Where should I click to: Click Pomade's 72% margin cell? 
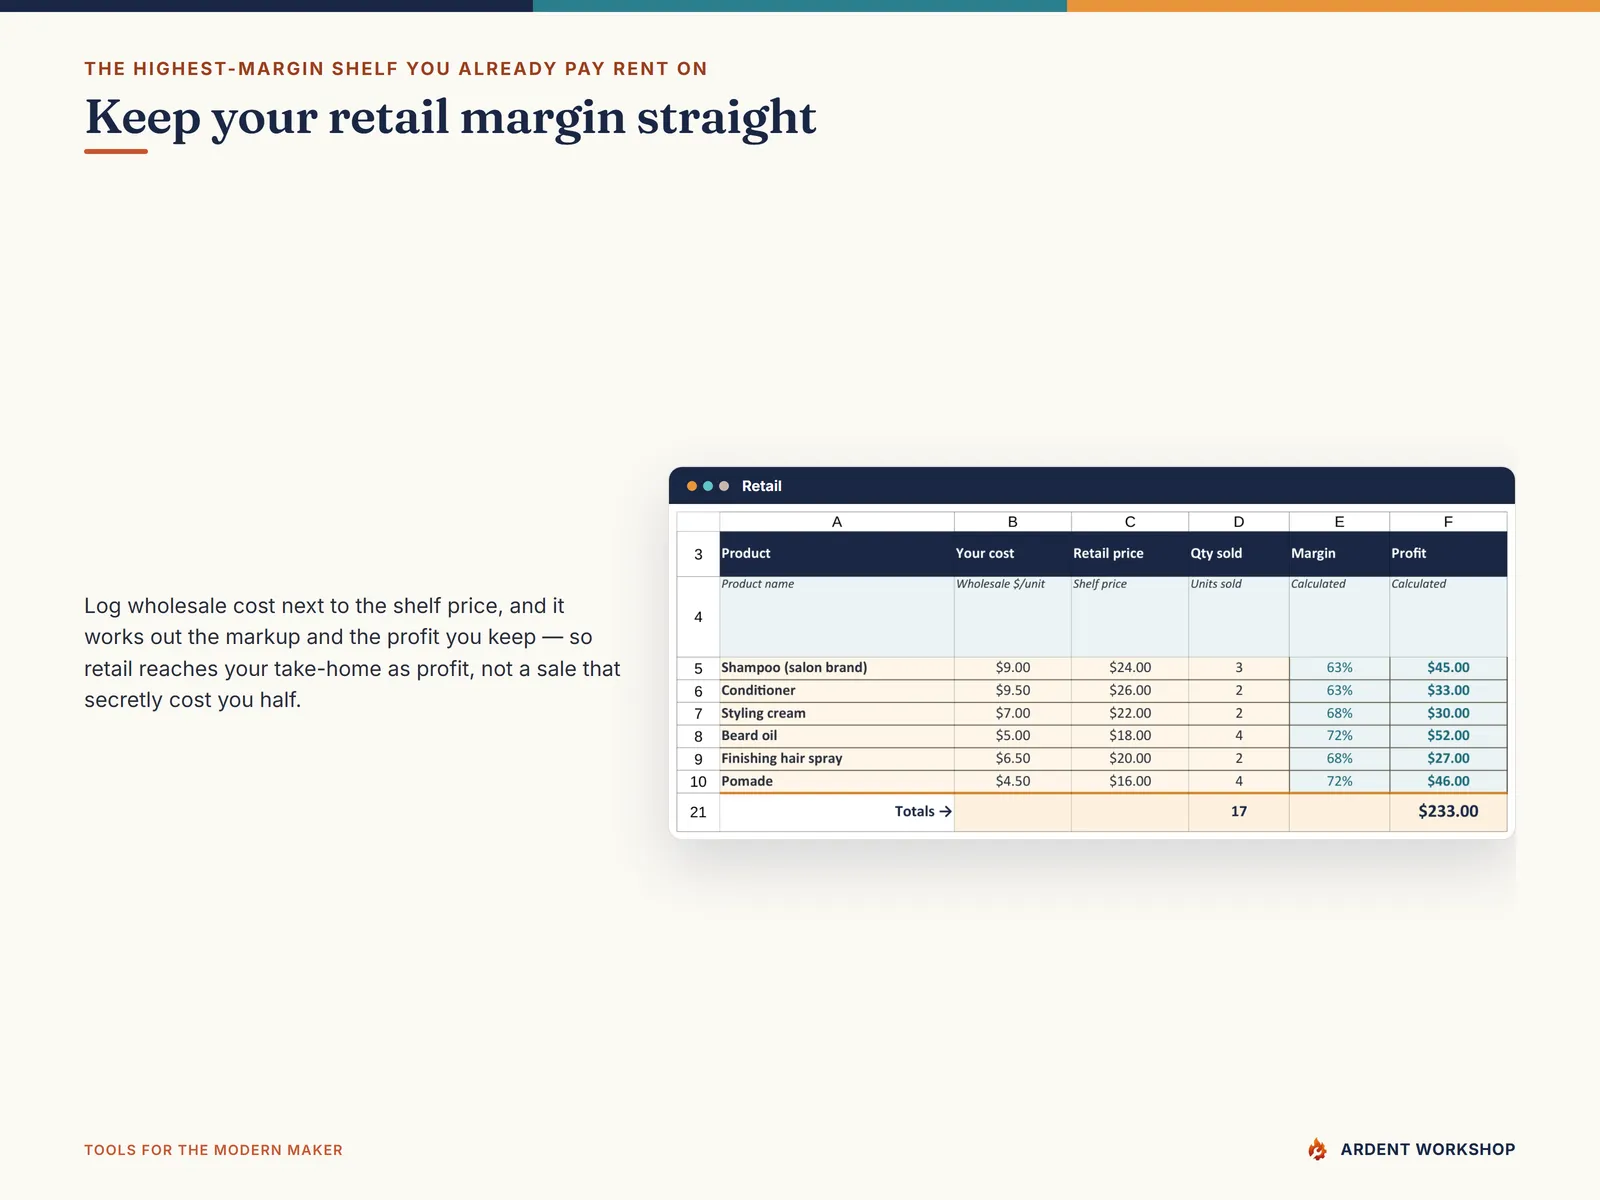[x=1340, y=782]
